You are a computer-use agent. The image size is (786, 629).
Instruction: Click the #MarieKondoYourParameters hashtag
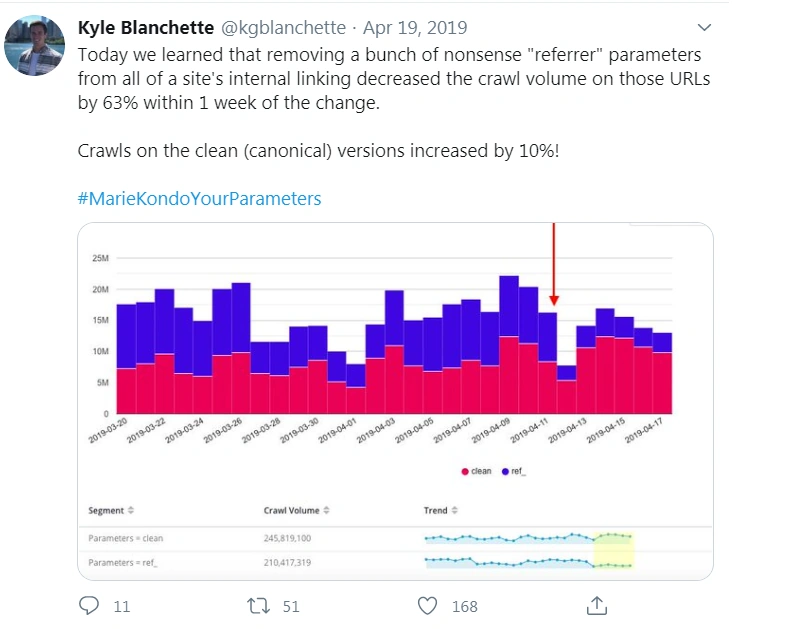[x=199, y=198]
